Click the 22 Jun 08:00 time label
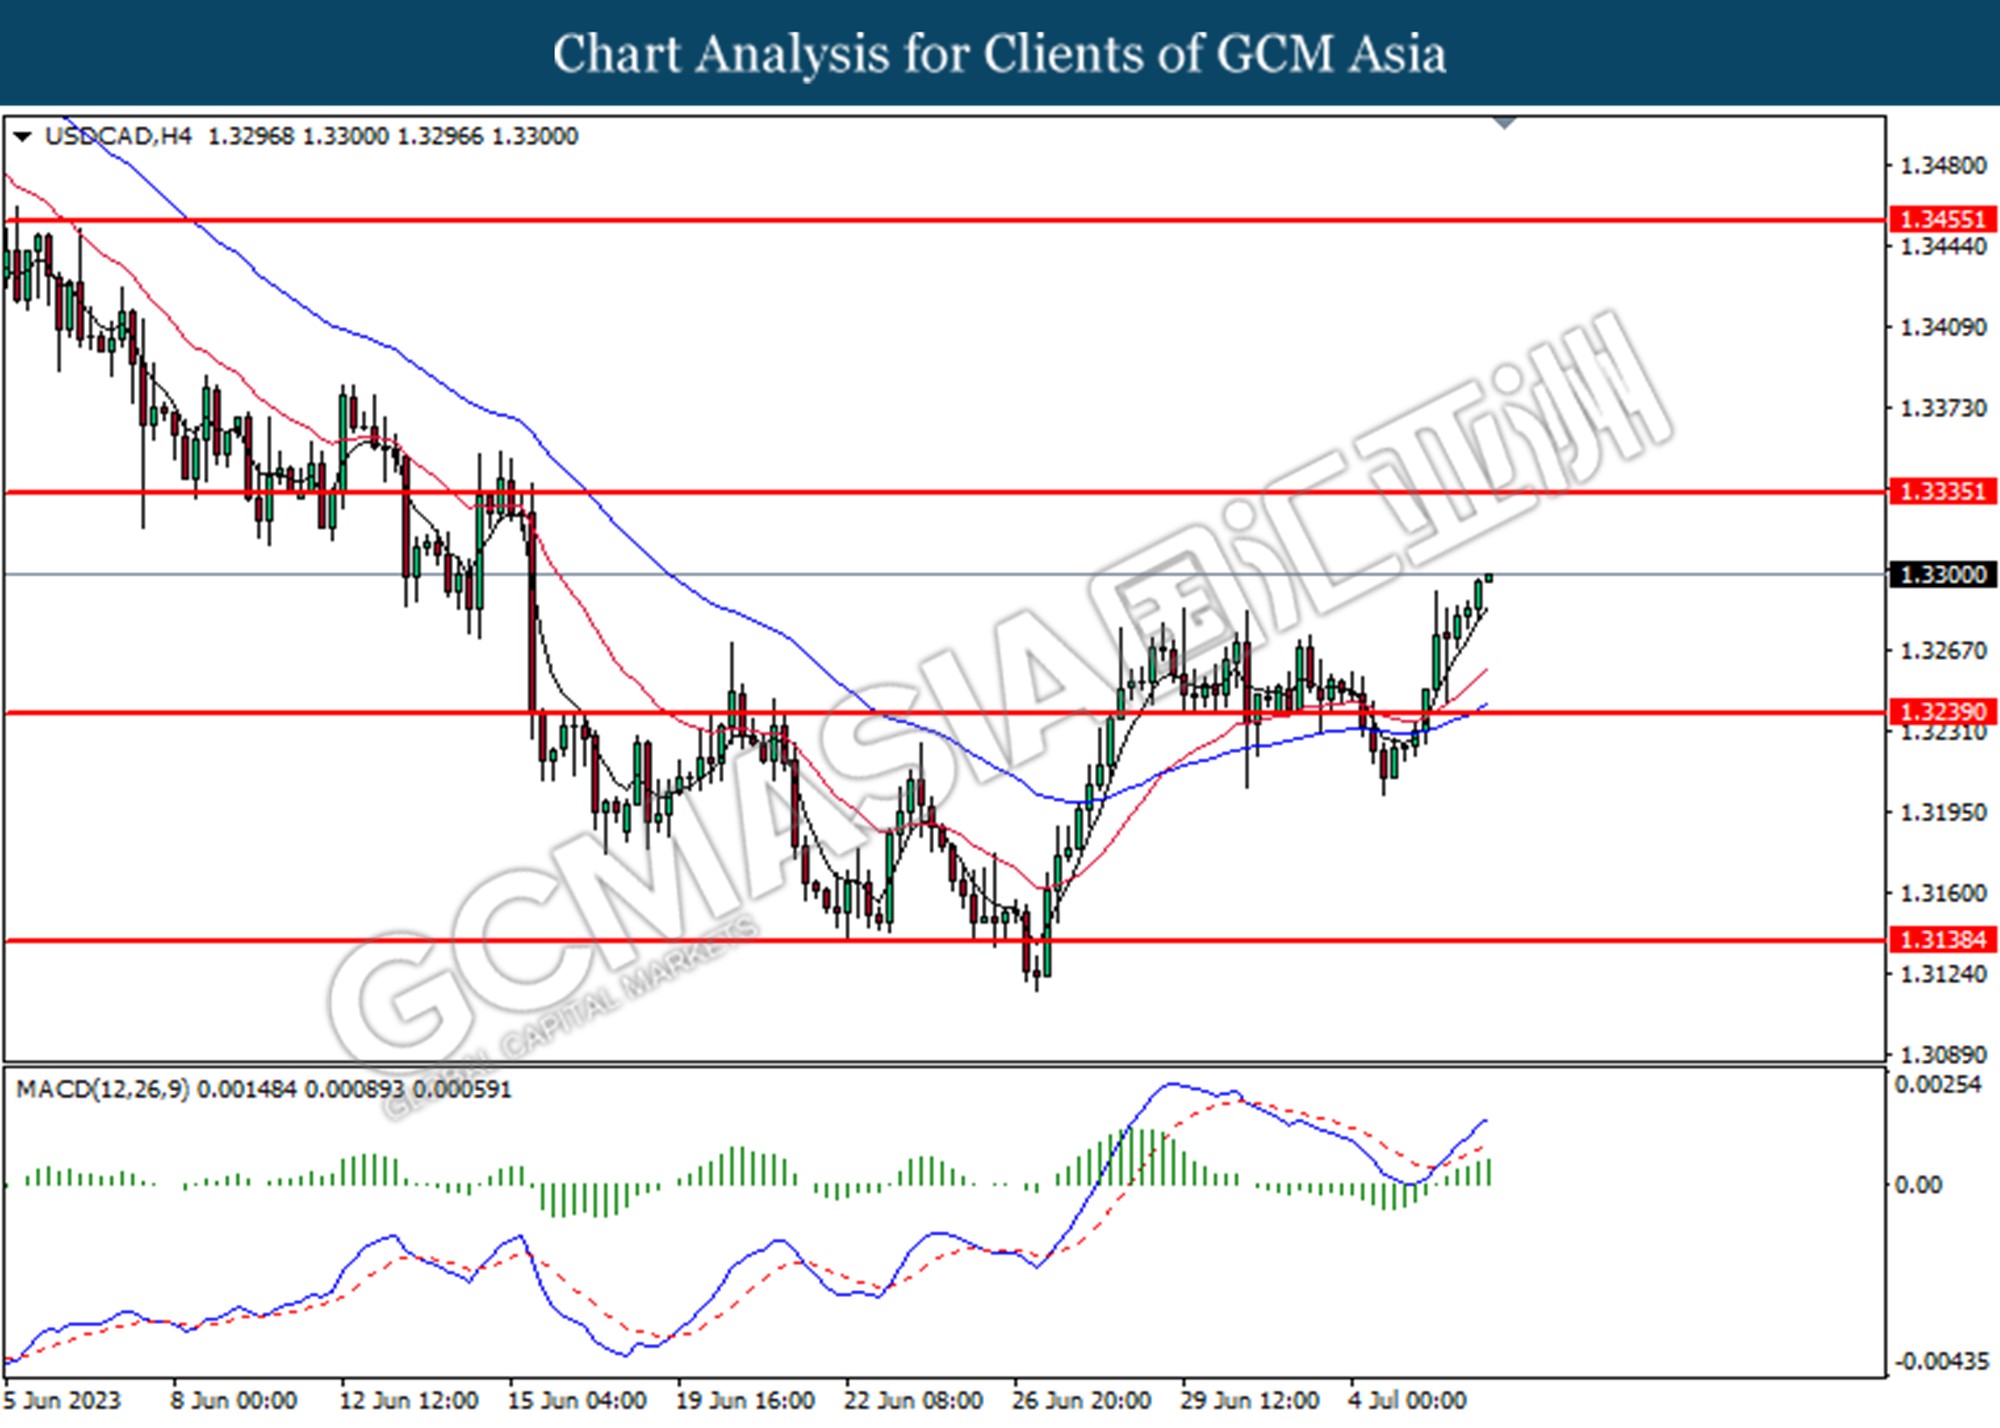Image resolution: width=2000 pixels, height=1428 pixels. (913, 1400)
